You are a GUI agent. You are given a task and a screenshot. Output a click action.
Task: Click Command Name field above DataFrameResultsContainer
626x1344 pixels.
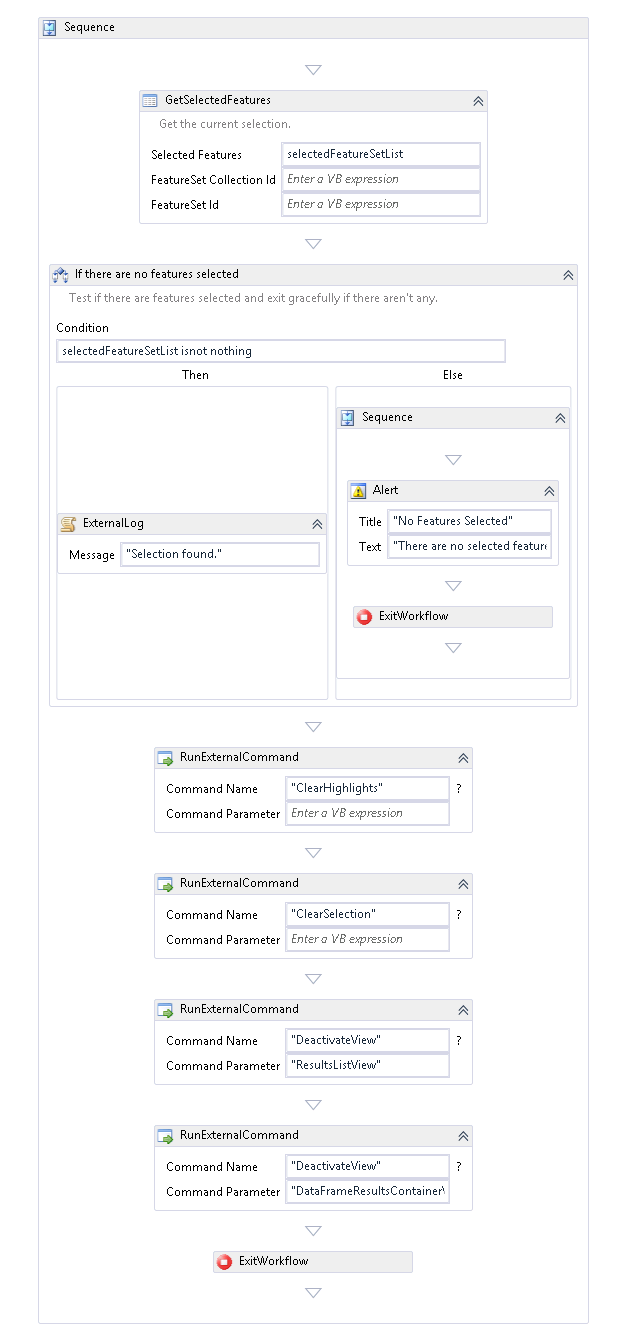tap(368, 1167)
